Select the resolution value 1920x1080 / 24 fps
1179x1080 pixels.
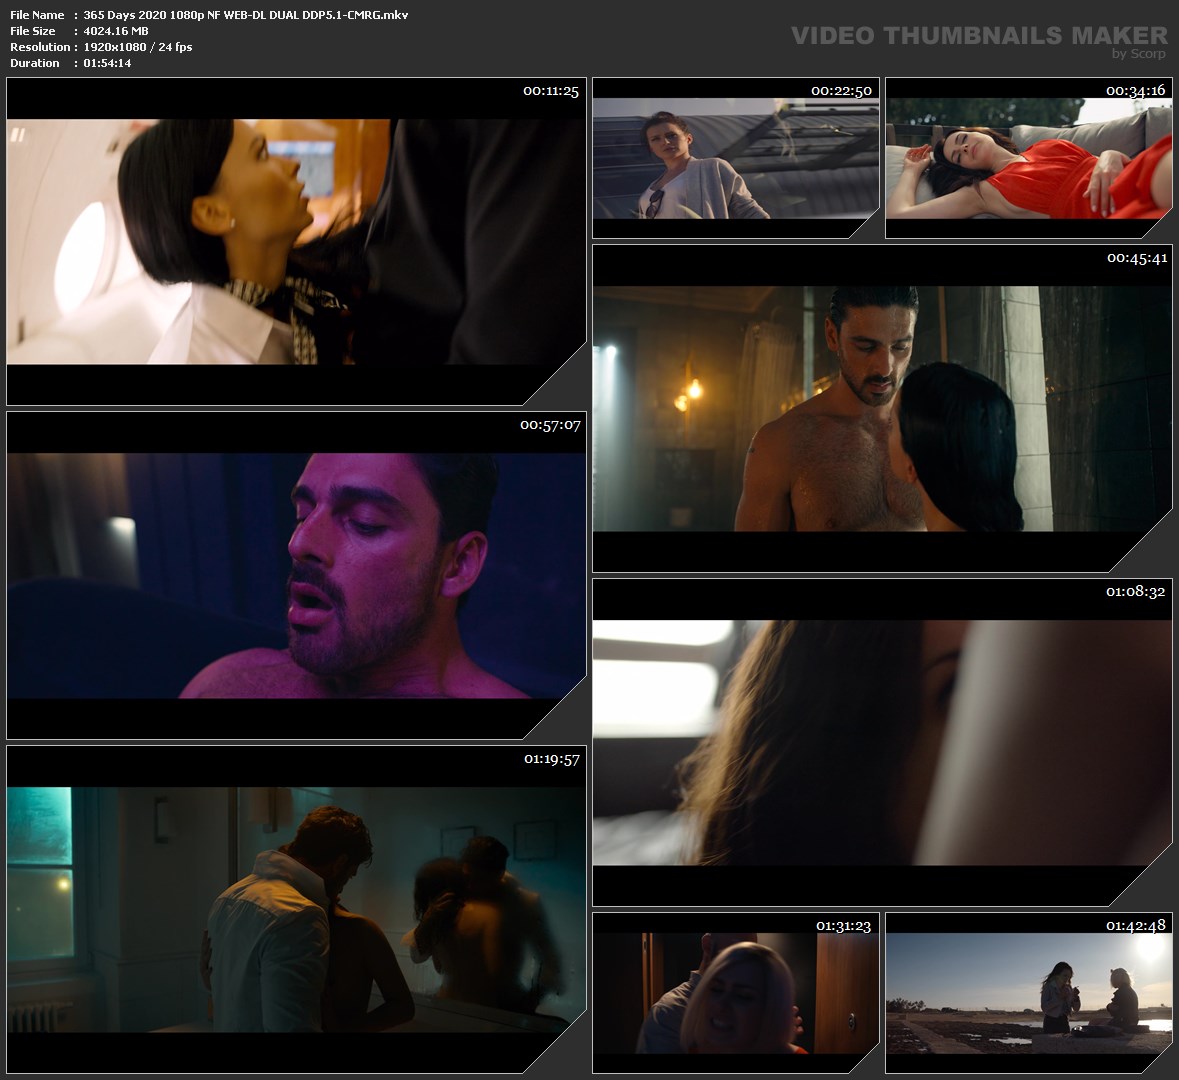[138, 47]
